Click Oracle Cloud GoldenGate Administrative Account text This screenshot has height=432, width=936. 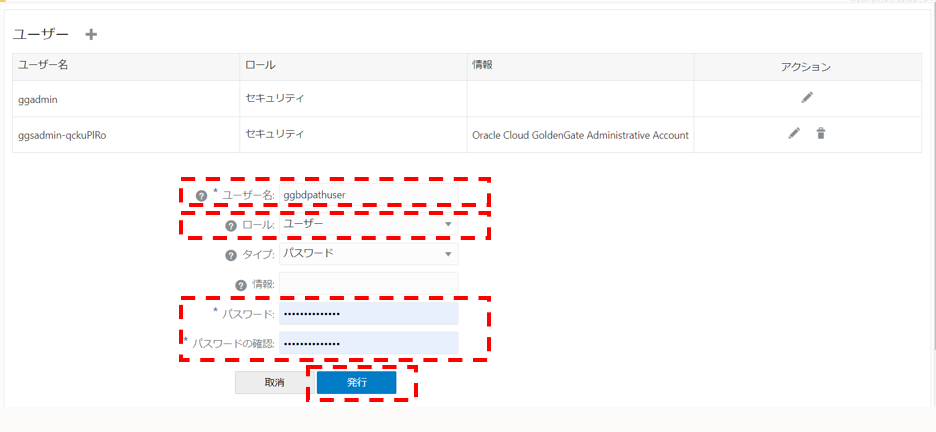[580, 135]
